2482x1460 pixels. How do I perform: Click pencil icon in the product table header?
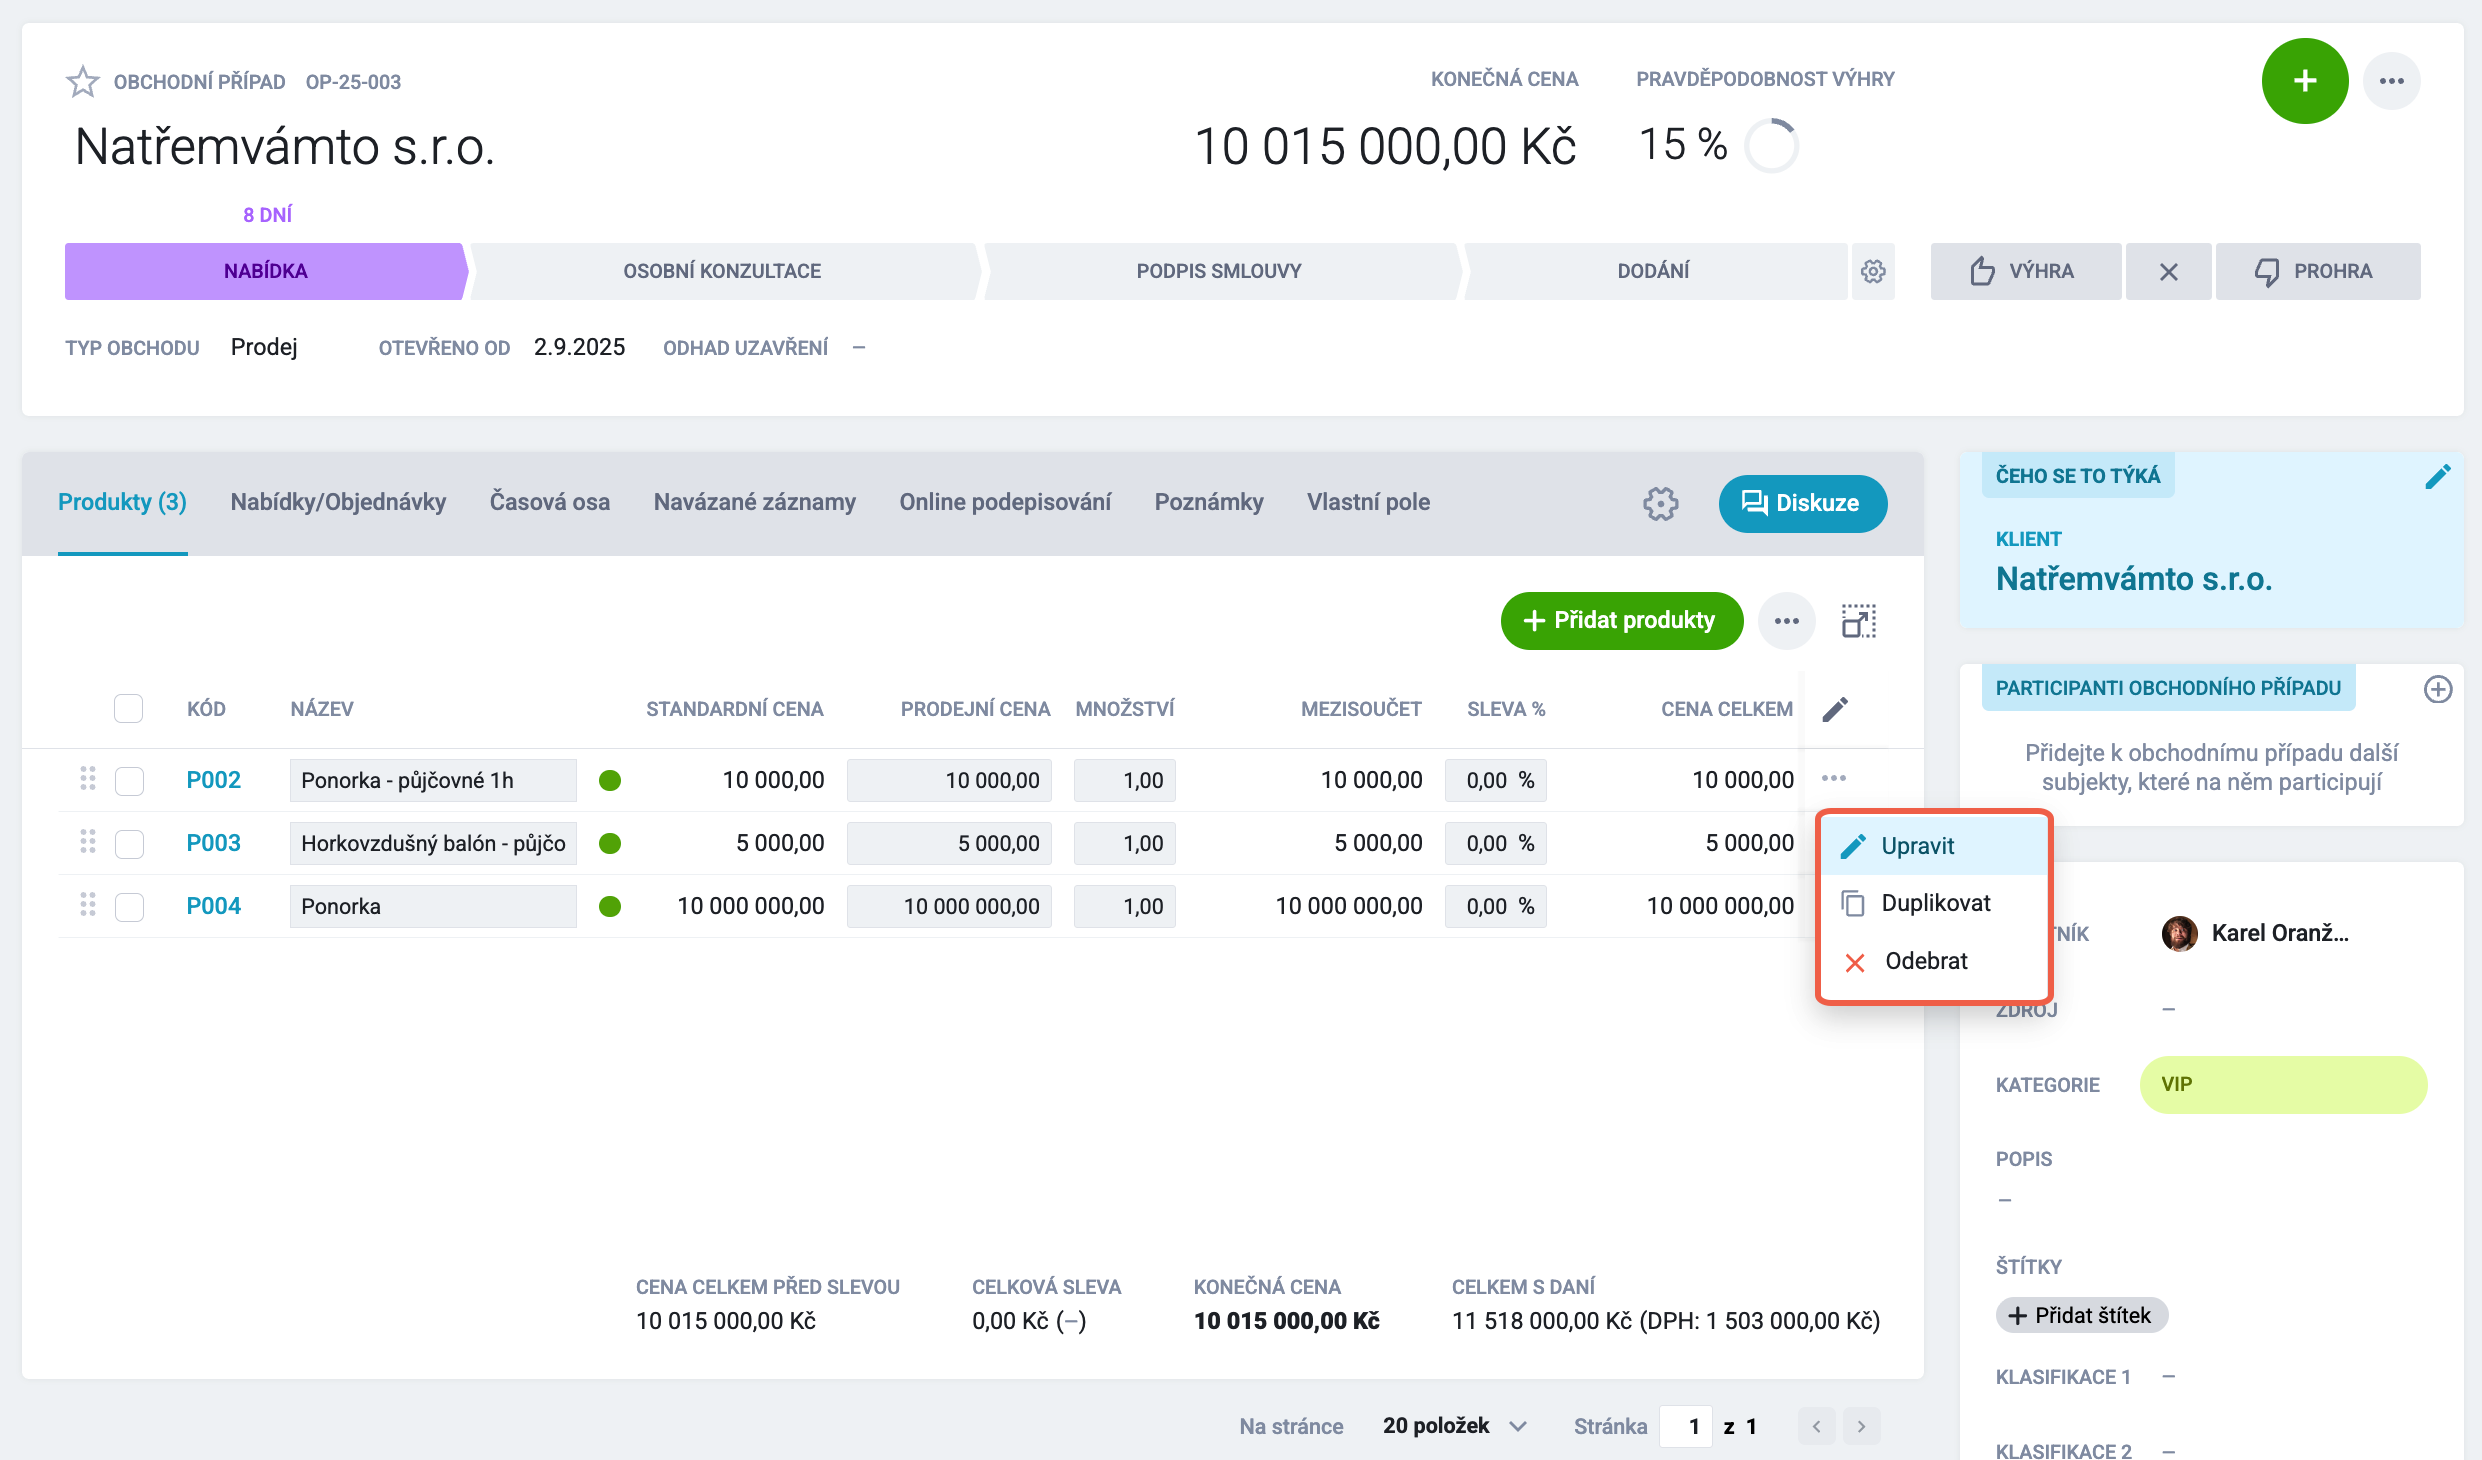[x=1835, y=709]
